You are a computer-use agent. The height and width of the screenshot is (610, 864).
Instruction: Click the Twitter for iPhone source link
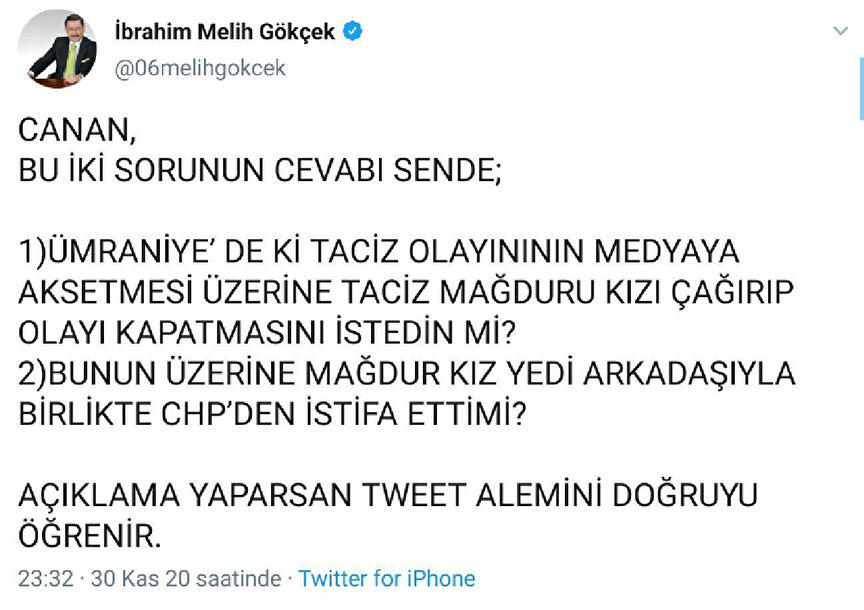coord(387,578)
